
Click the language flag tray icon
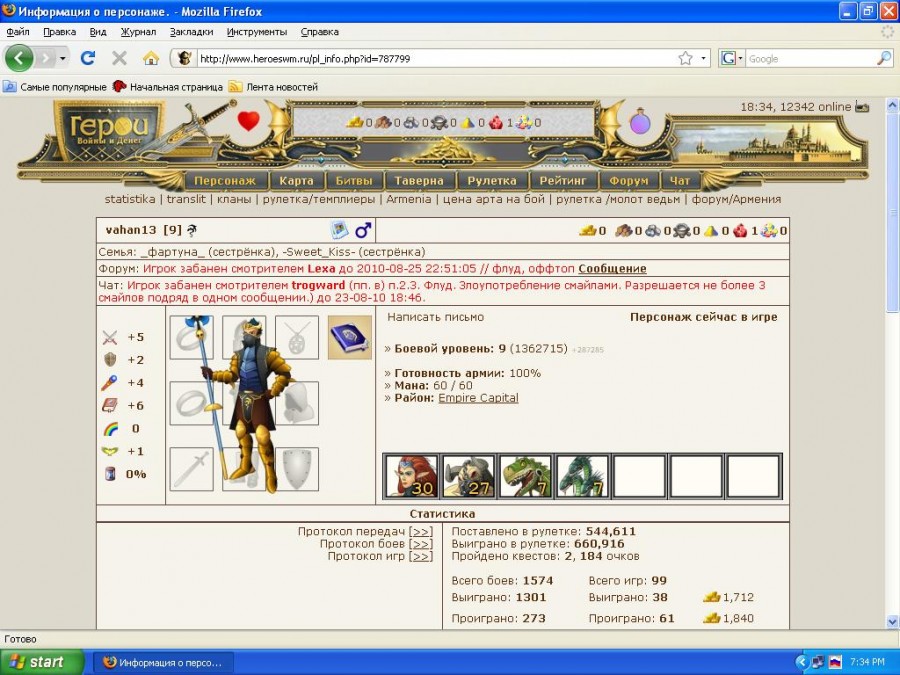835,662
